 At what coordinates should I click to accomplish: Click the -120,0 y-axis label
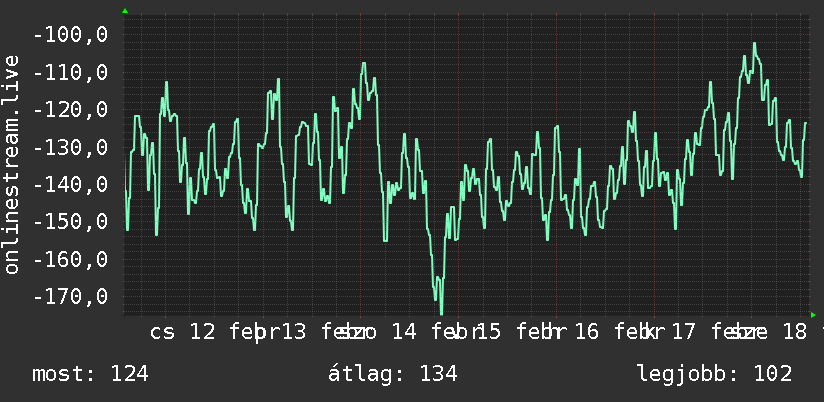pos(70,110)
